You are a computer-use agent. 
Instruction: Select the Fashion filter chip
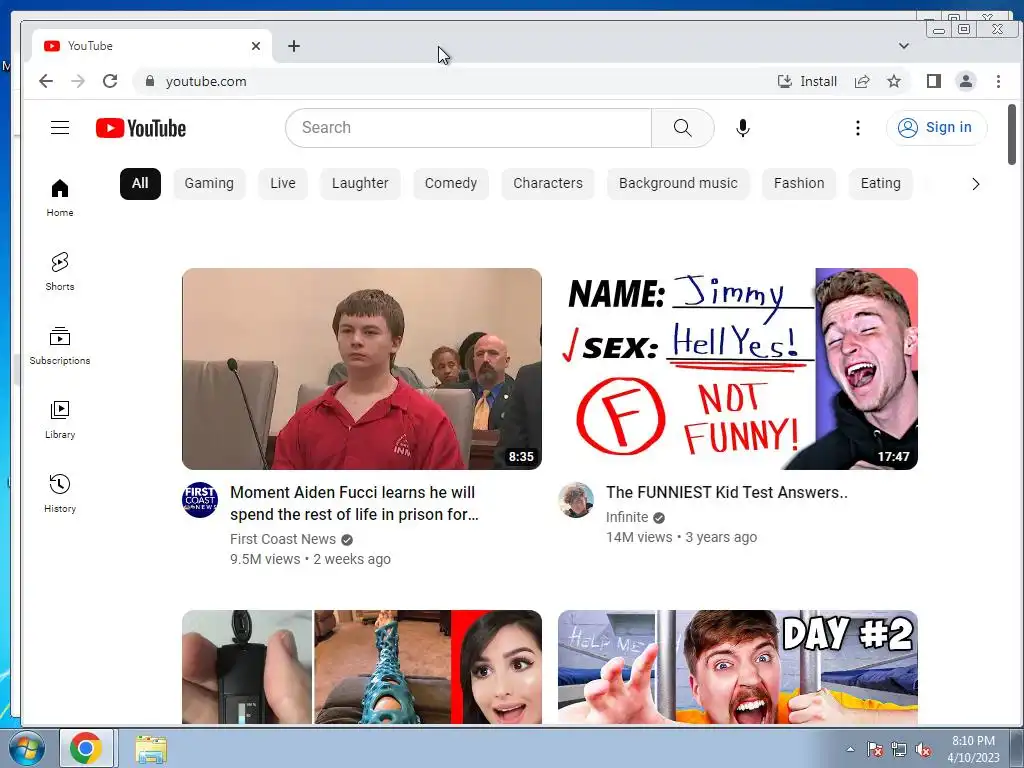tap(799, 184)
